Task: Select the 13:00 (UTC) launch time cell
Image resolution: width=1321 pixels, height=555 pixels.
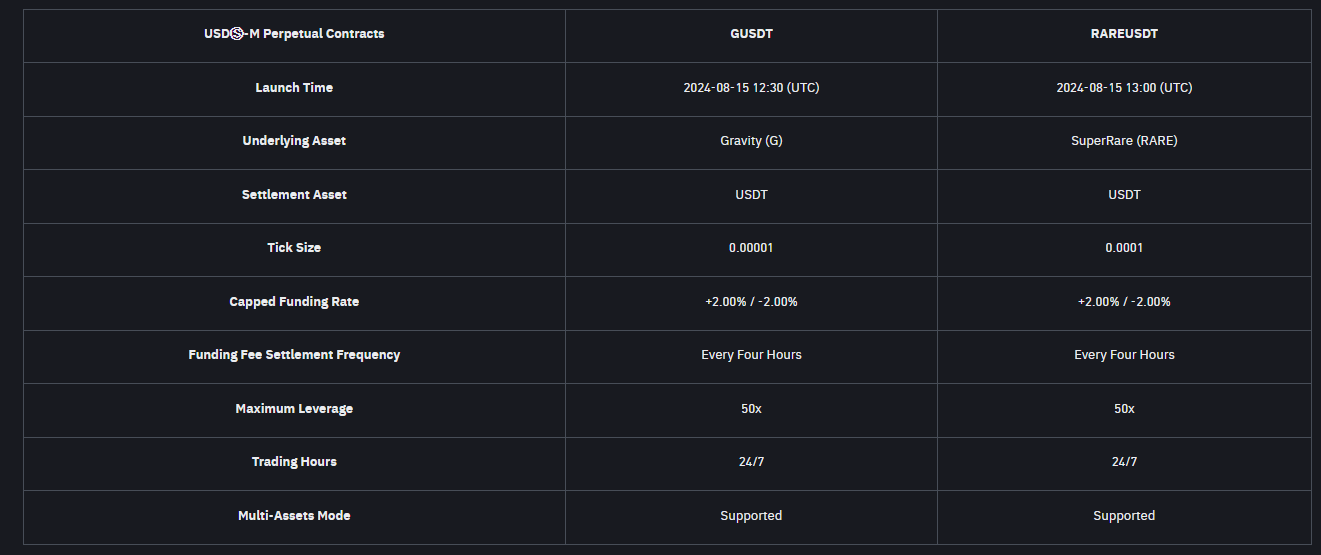Action: point(1124,88)
